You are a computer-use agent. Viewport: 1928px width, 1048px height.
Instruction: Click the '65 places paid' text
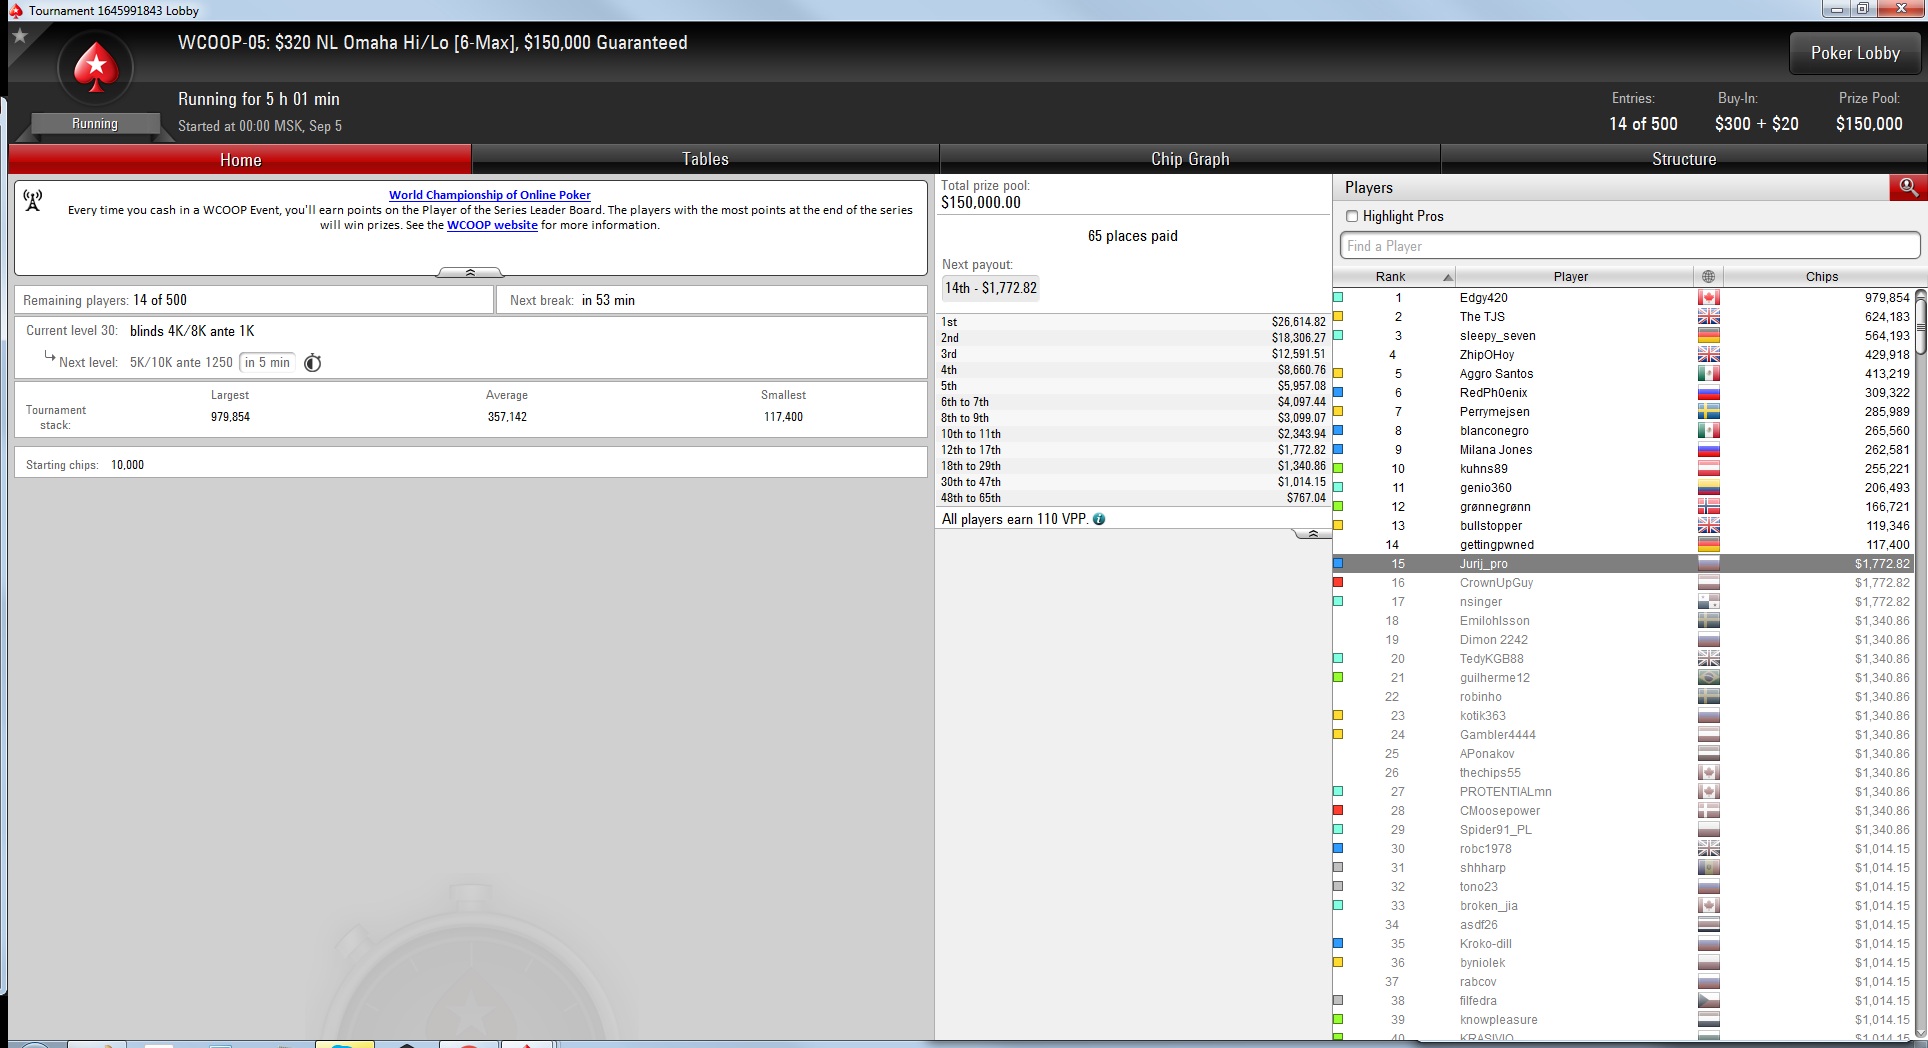(1133, 236)
